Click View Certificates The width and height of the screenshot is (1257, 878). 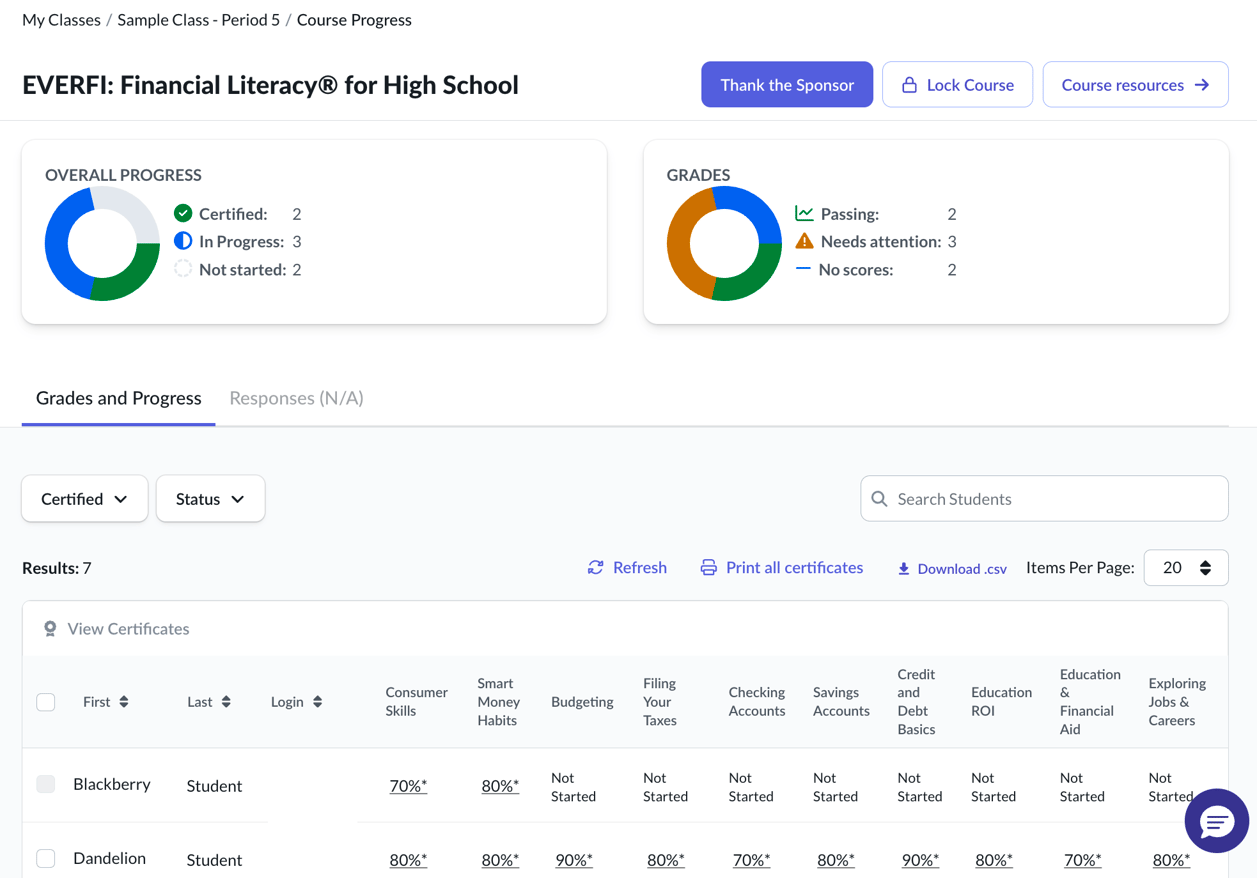tap(116, 629)
